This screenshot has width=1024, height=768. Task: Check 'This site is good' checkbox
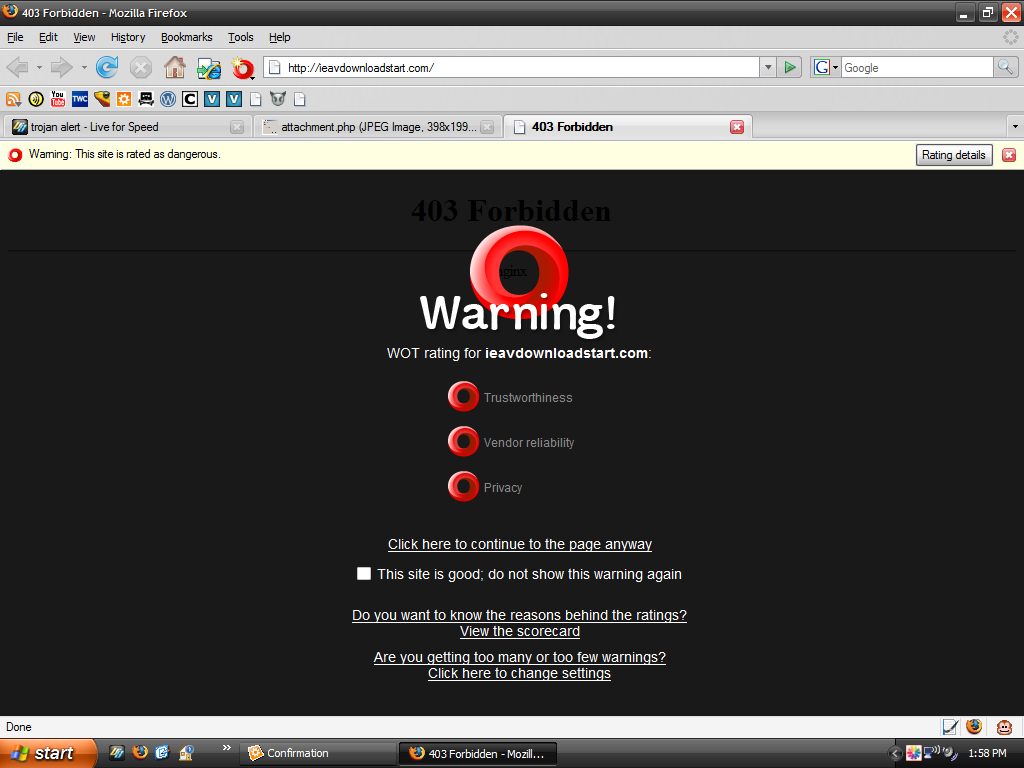[x=364, y=573]
